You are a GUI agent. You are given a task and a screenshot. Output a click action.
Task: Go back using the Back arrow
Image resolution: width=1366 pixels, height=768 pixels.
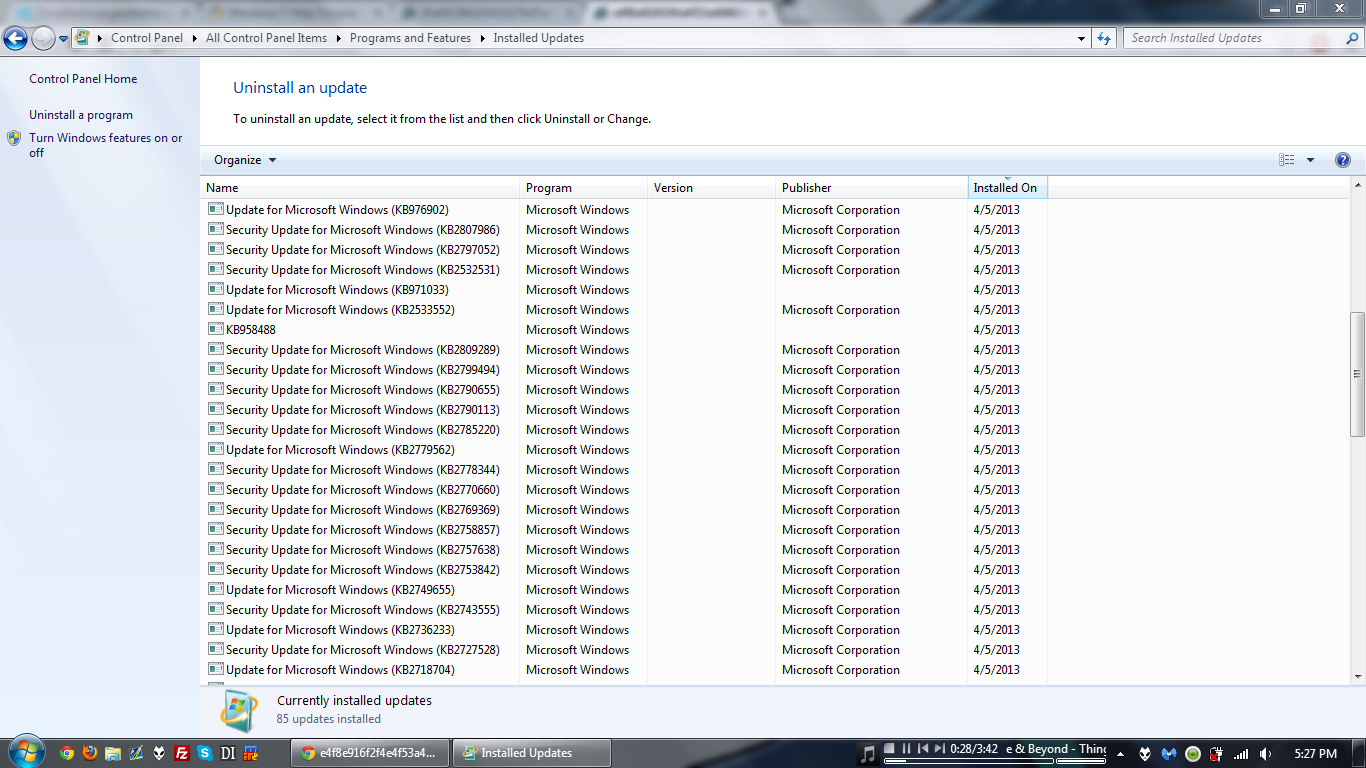pos(15,39)
